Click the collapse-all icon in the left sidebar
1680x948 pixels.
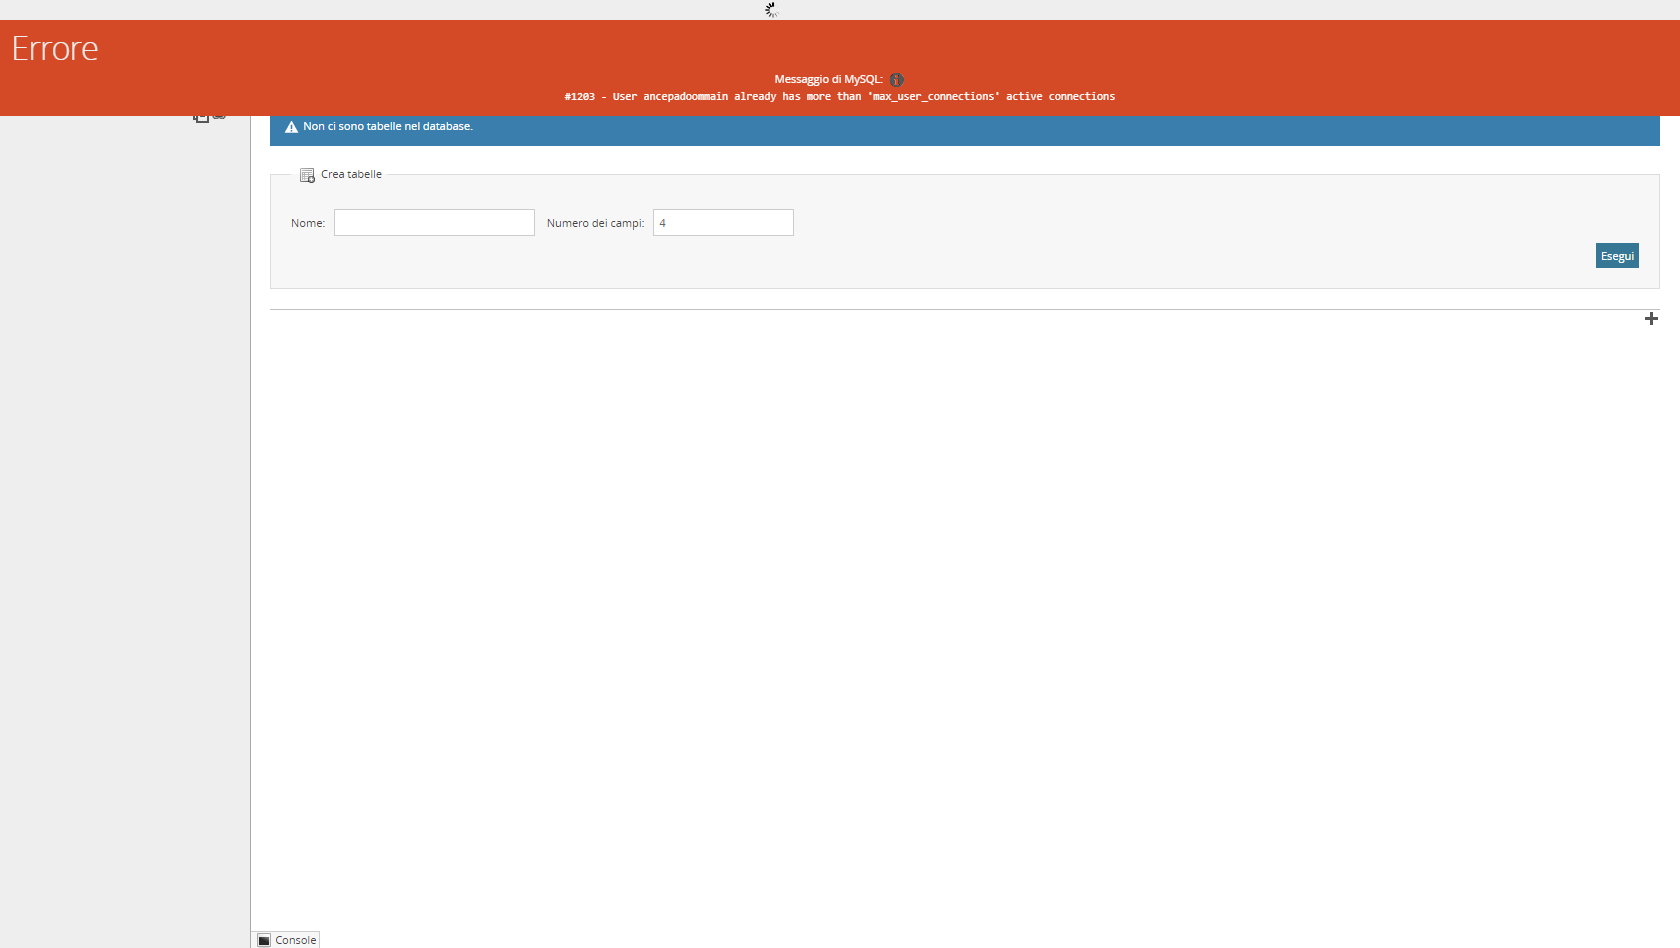pyautogui.click(x=200, y=118)
